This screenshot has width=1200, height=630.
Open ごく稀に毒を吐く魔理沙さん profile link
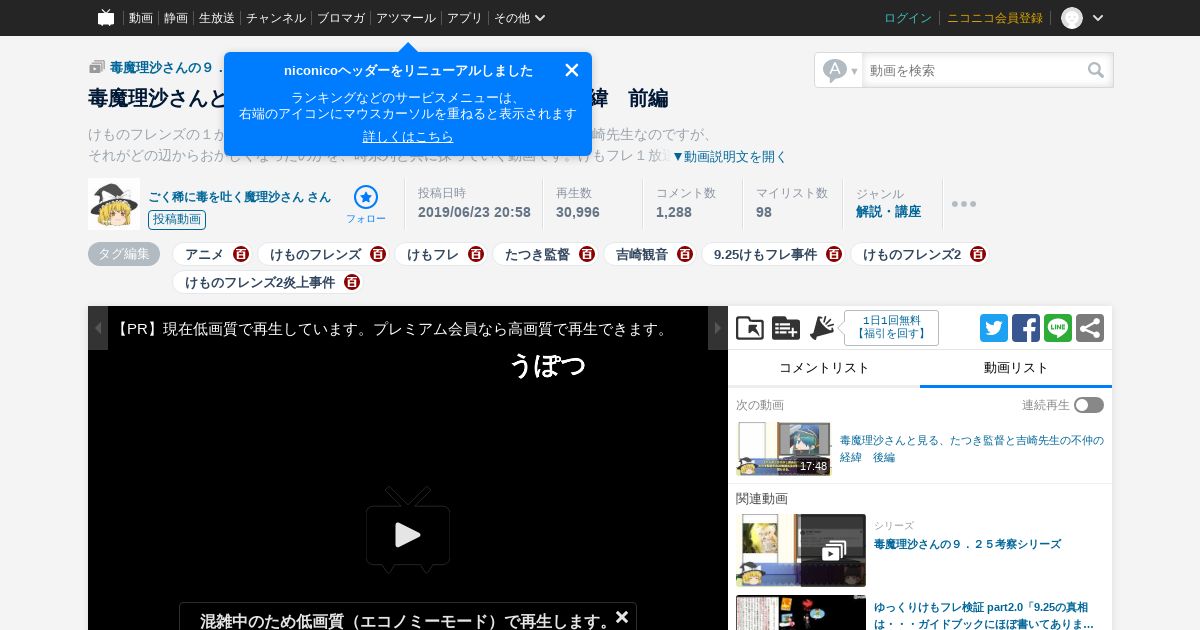click(x=239, y=197)
